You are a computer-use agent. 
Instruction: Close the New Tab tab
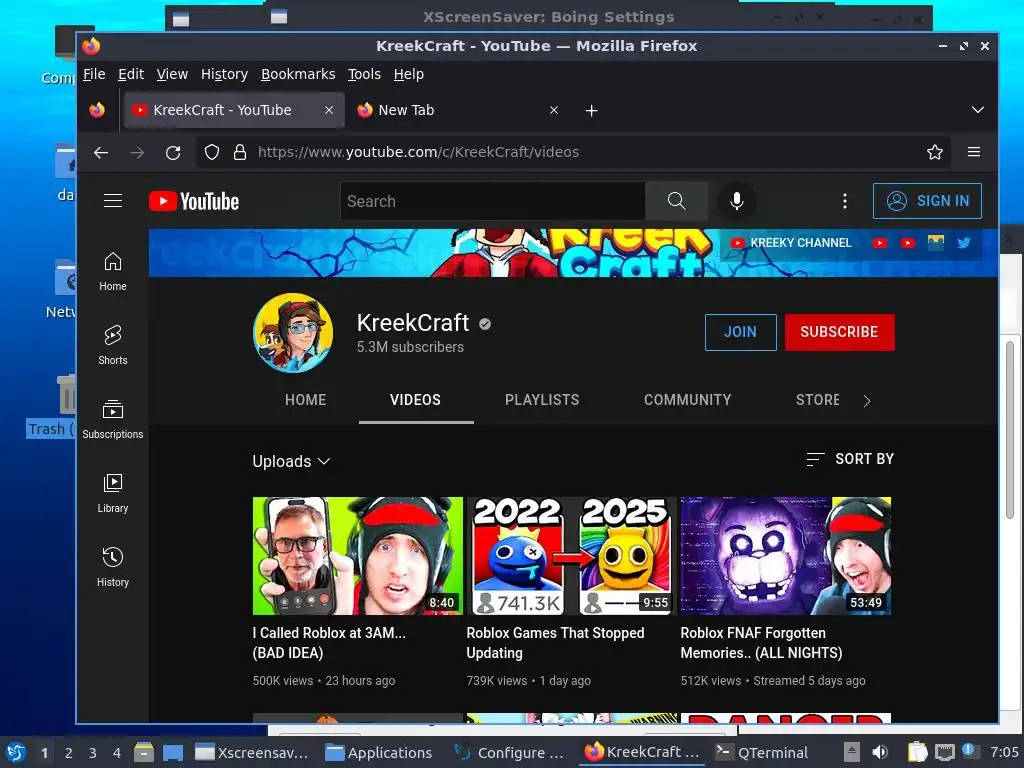pyautogui.click(x=554, y=110)
